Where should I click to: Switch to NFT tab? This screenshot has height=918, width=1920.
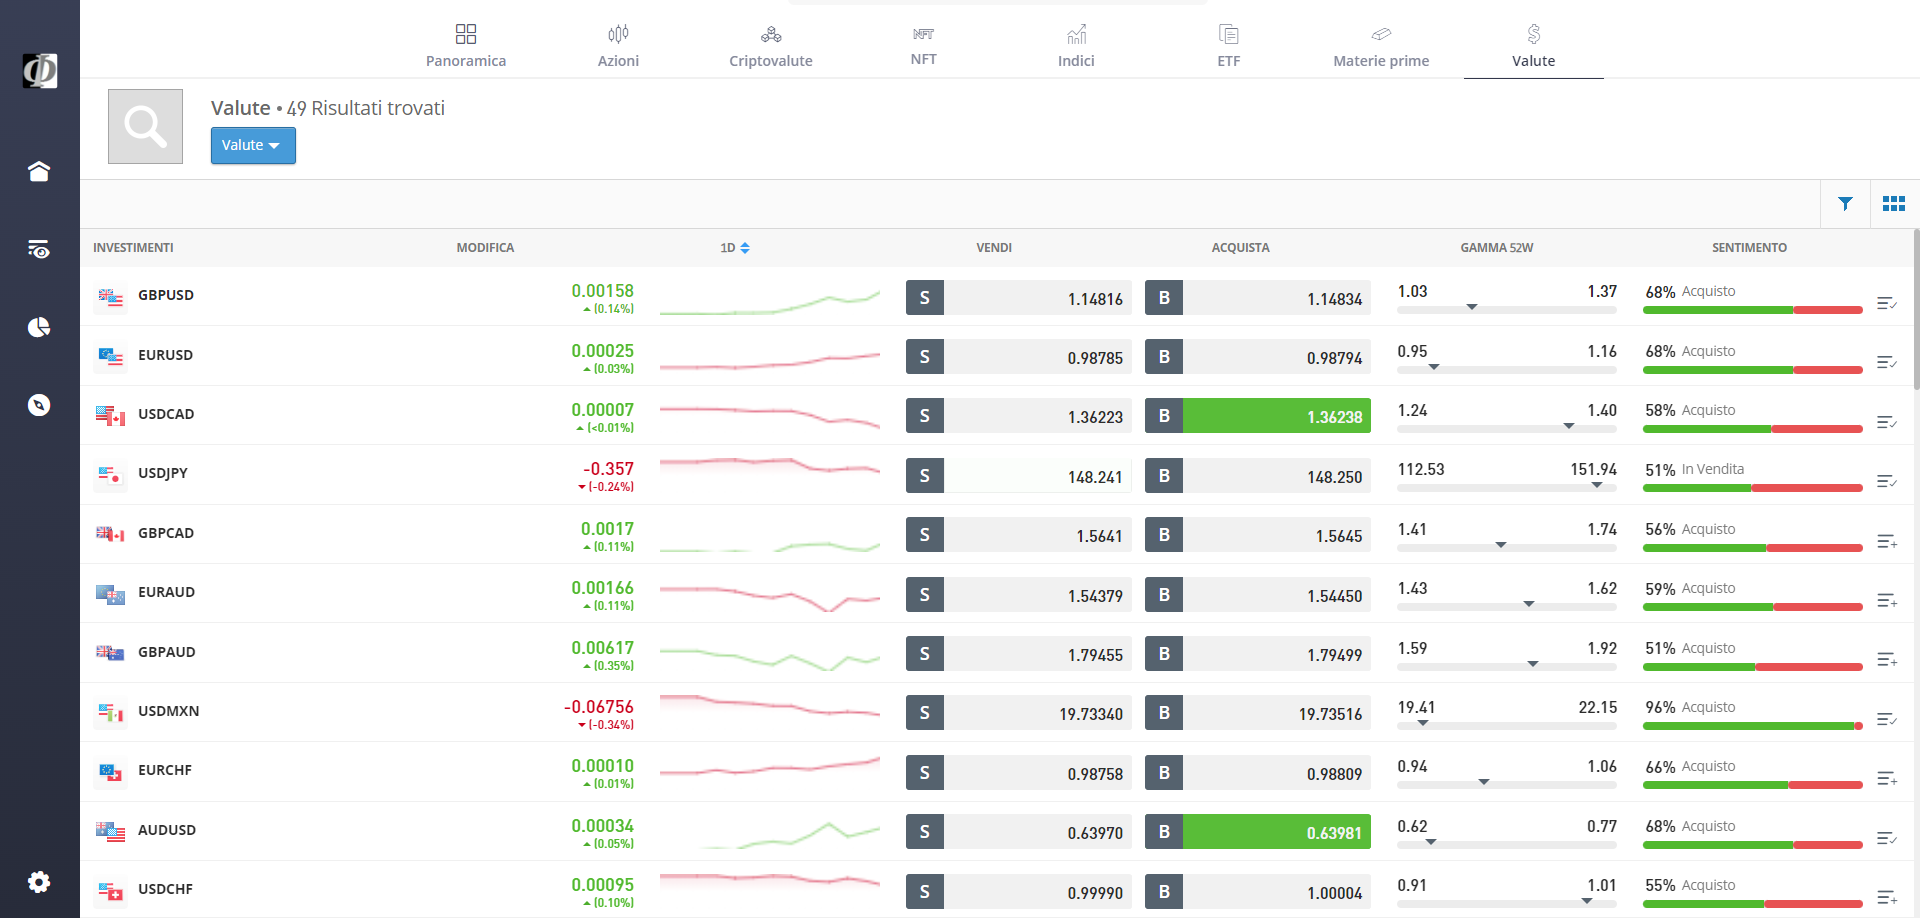tap(924, 46)
